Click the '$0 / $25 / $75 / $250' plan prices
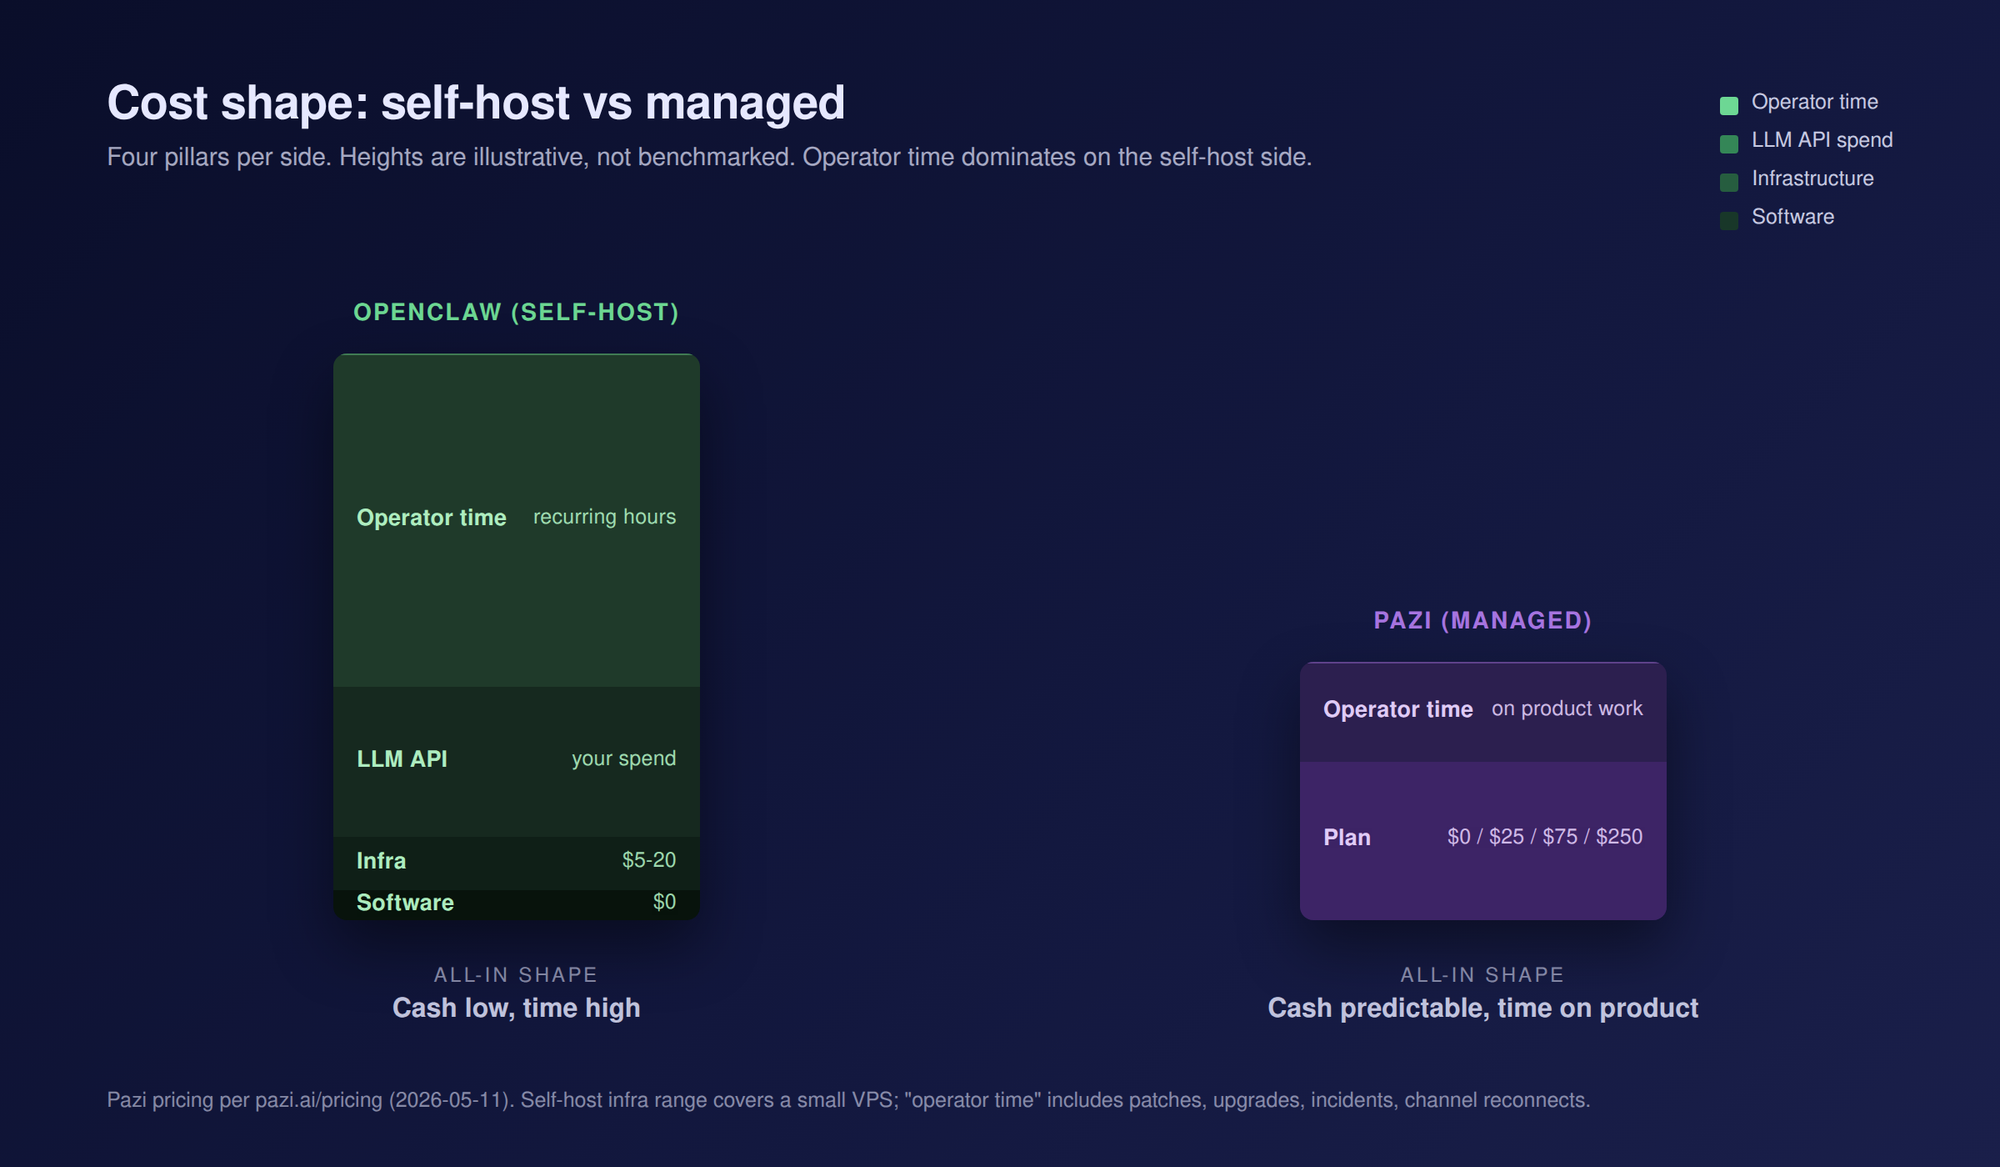2000x1167 pixels. 1544,837
